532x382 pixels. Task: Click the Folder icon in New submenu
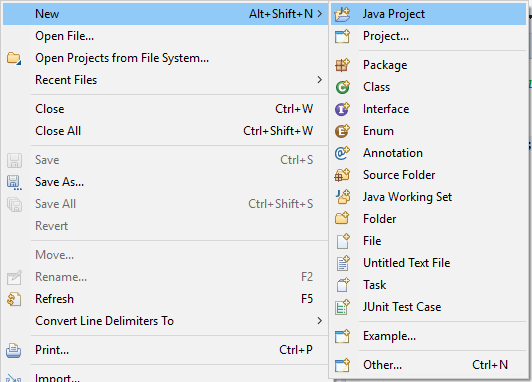pyautogui.click(x=342, y=219)
